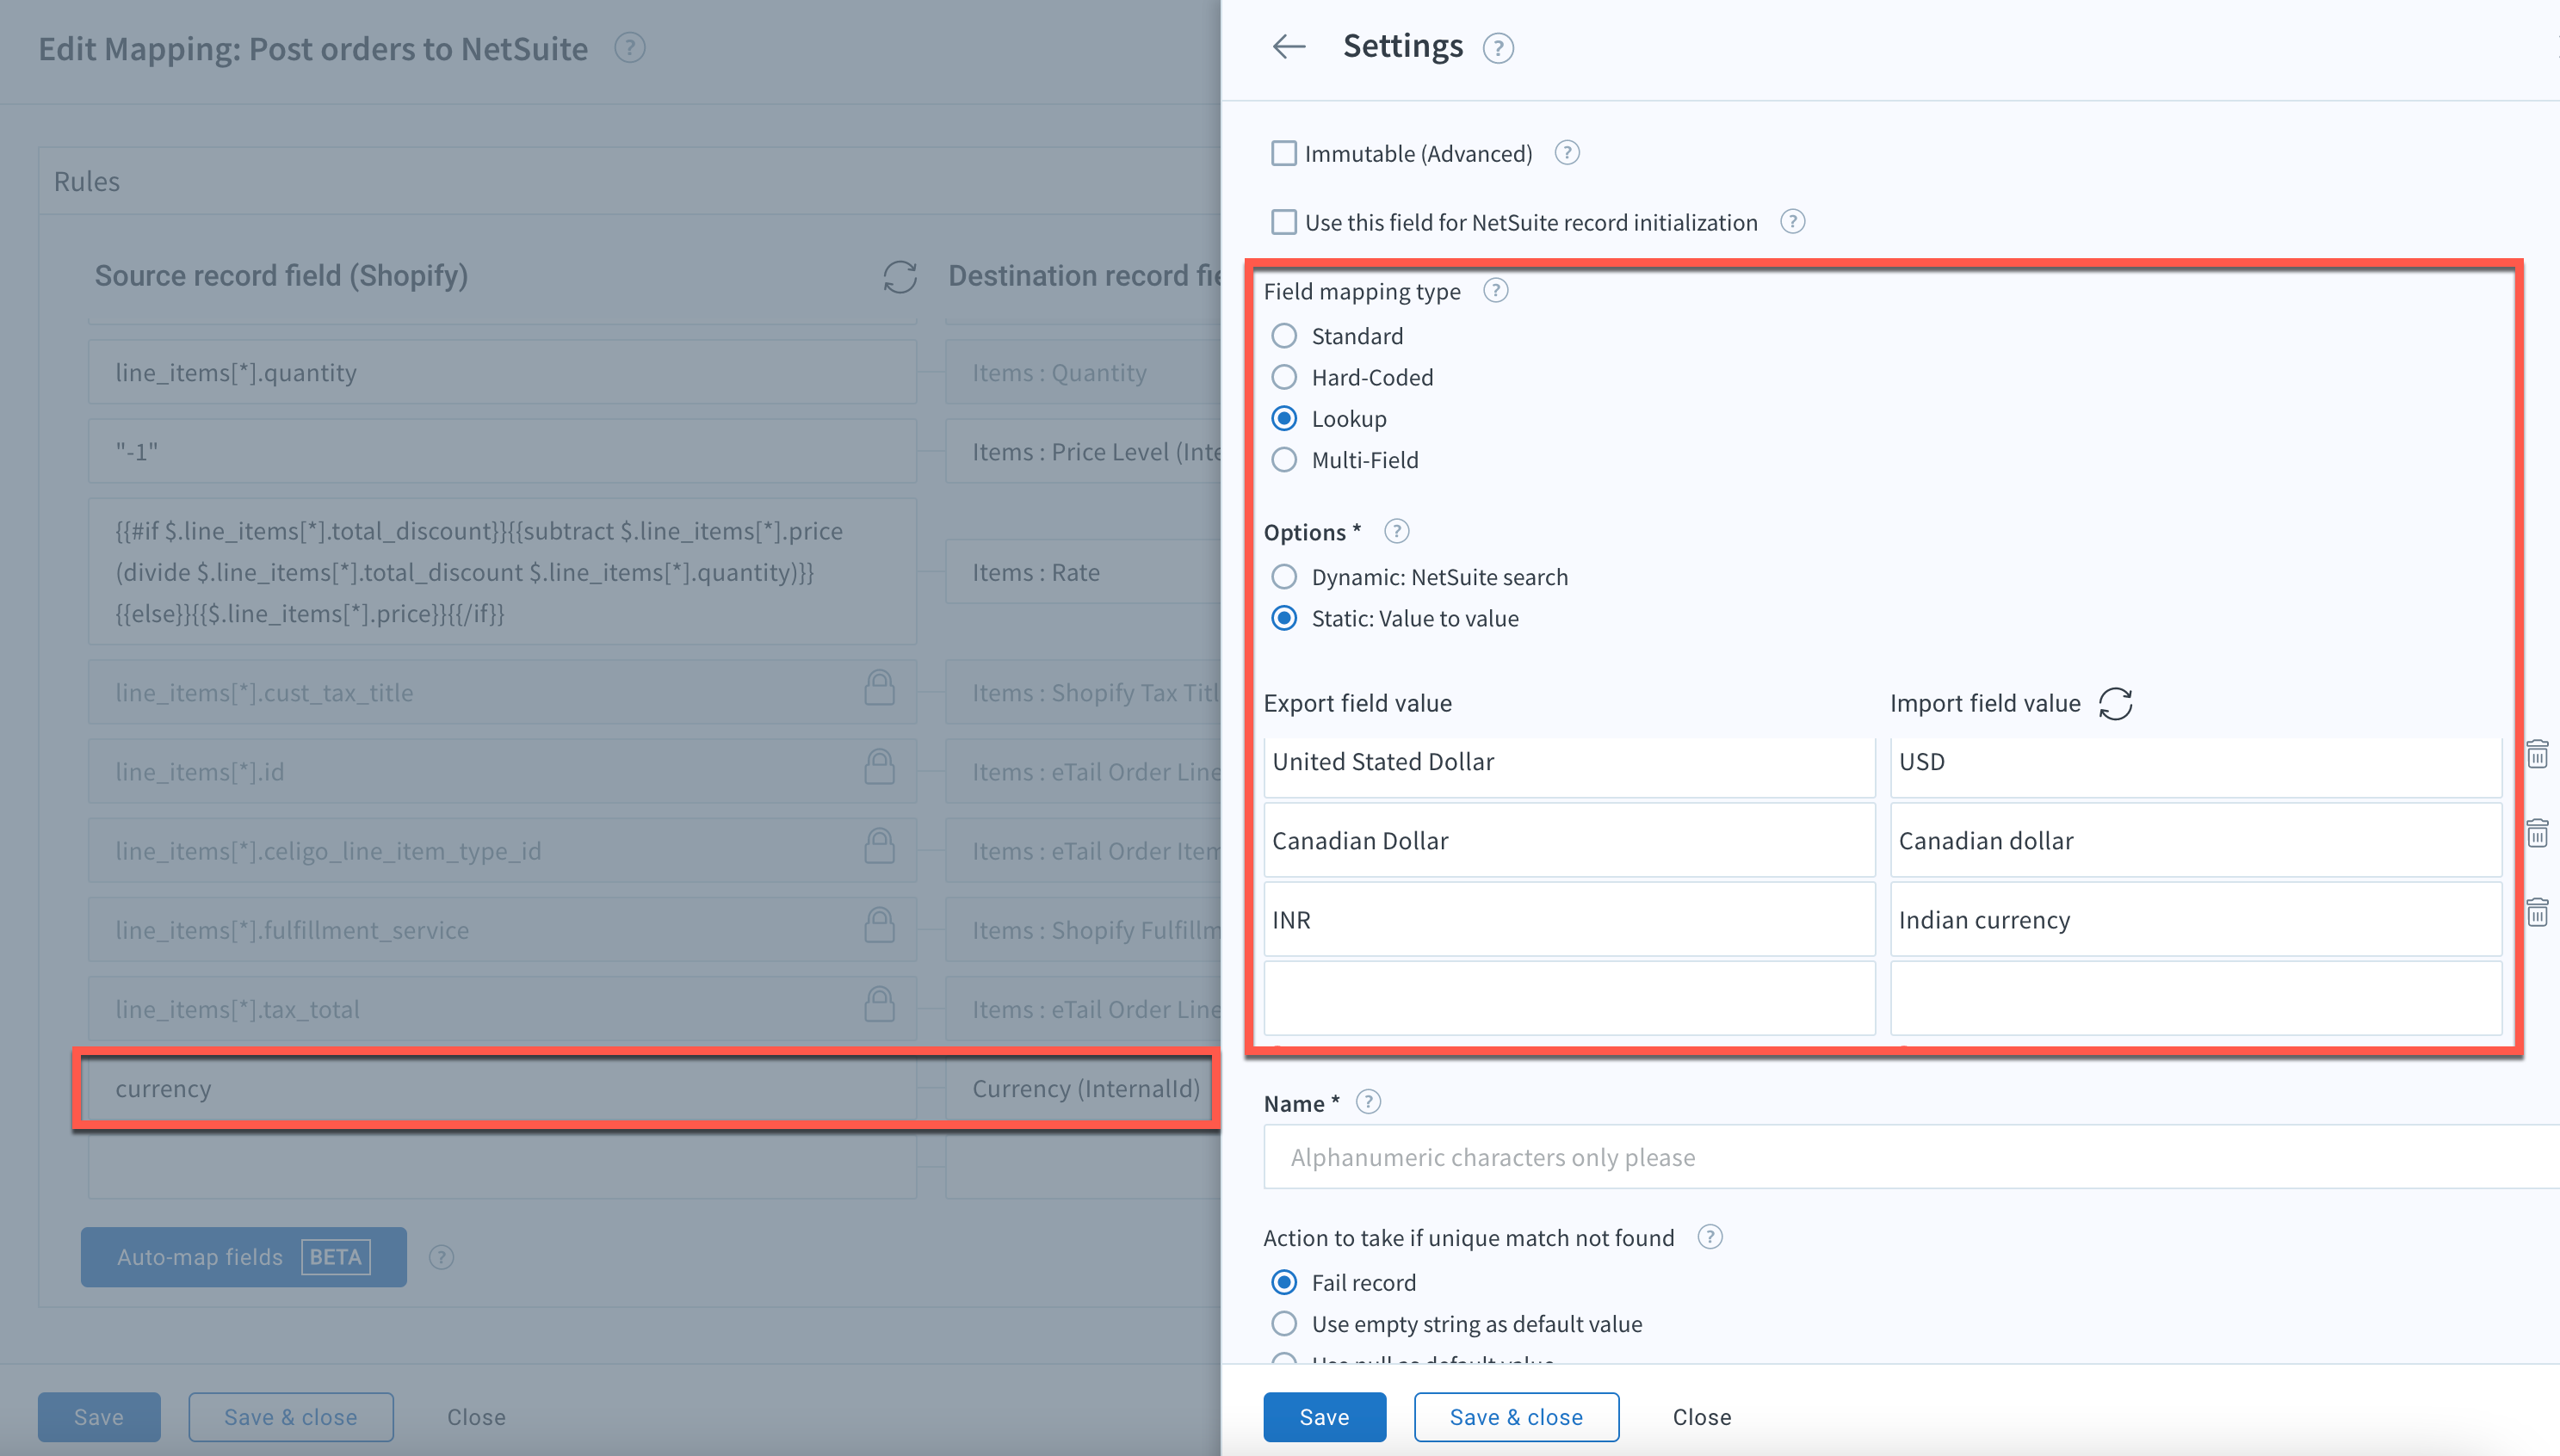Open help icon beside Options

[1396, 531]
